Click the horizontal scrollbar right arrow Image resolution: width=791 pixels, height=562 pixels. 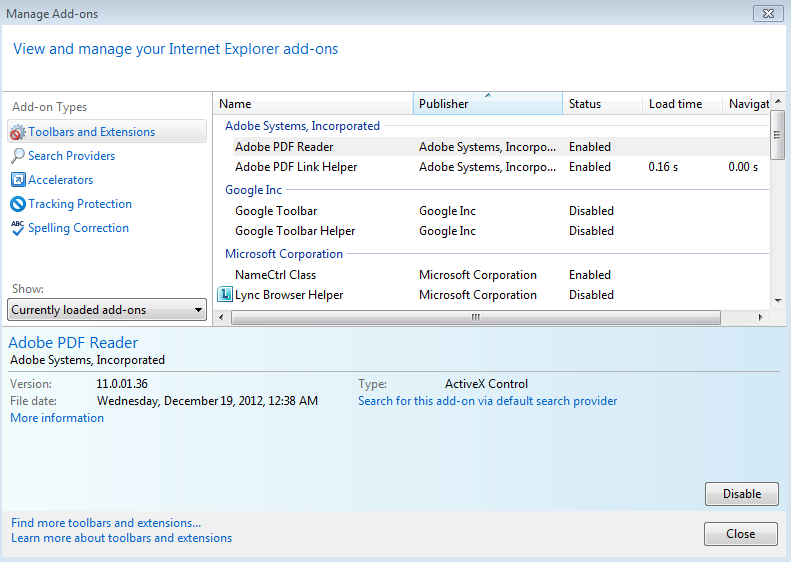(x=760, y=317)
